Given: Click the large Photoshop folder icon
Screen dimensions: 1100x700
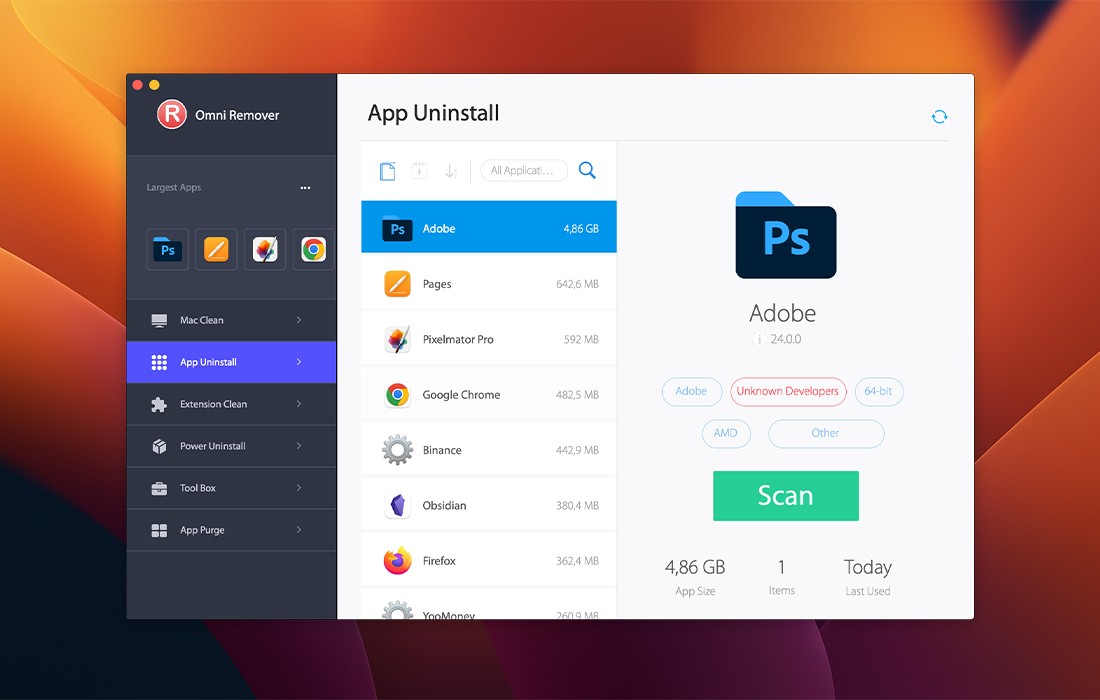Looking at the screenshot, I should pos(786,235).
